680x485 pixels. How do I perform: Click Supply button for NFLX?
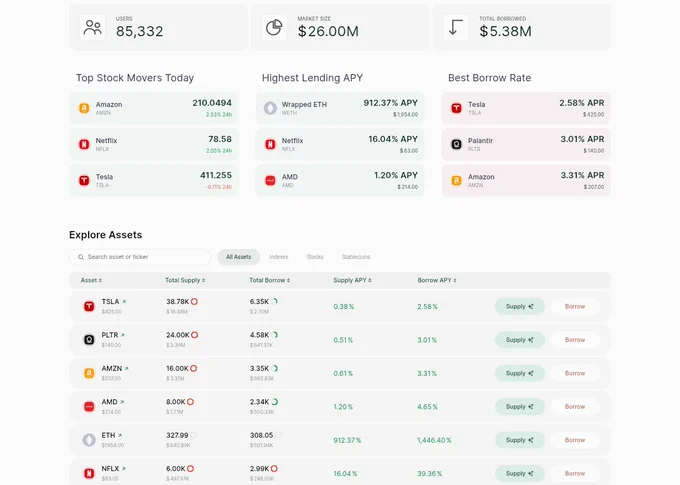pos(520,473)
